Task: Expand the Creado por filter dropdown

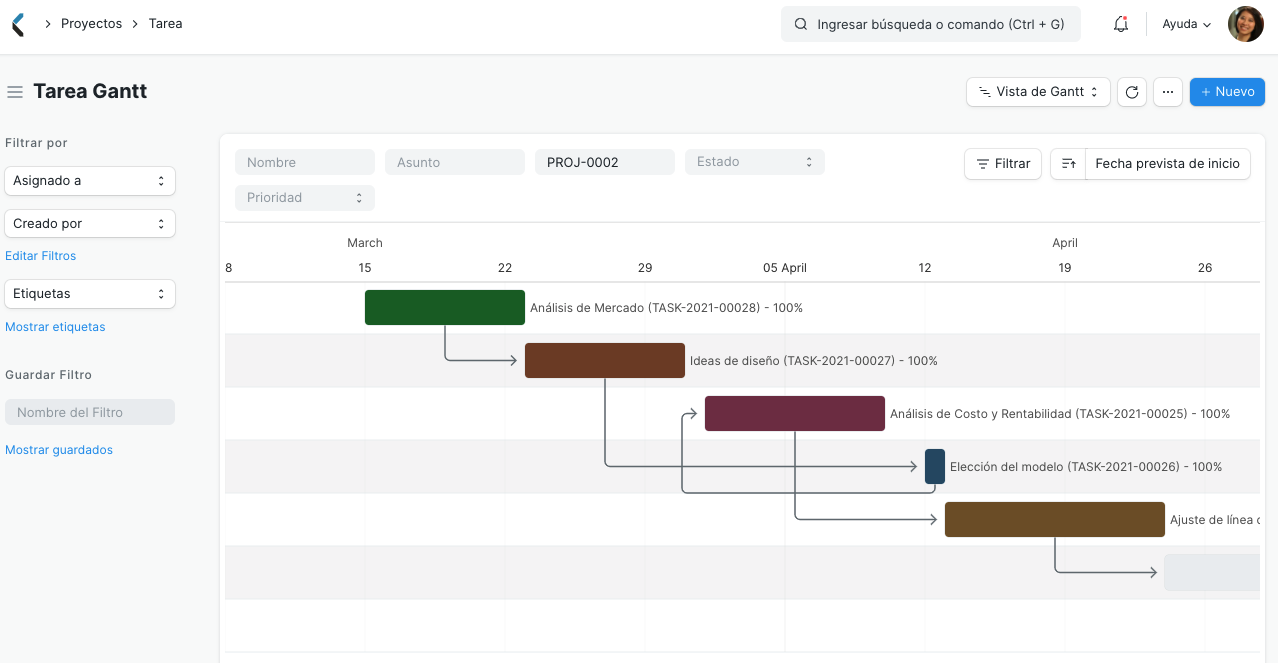Action: [x=90, y=224]
